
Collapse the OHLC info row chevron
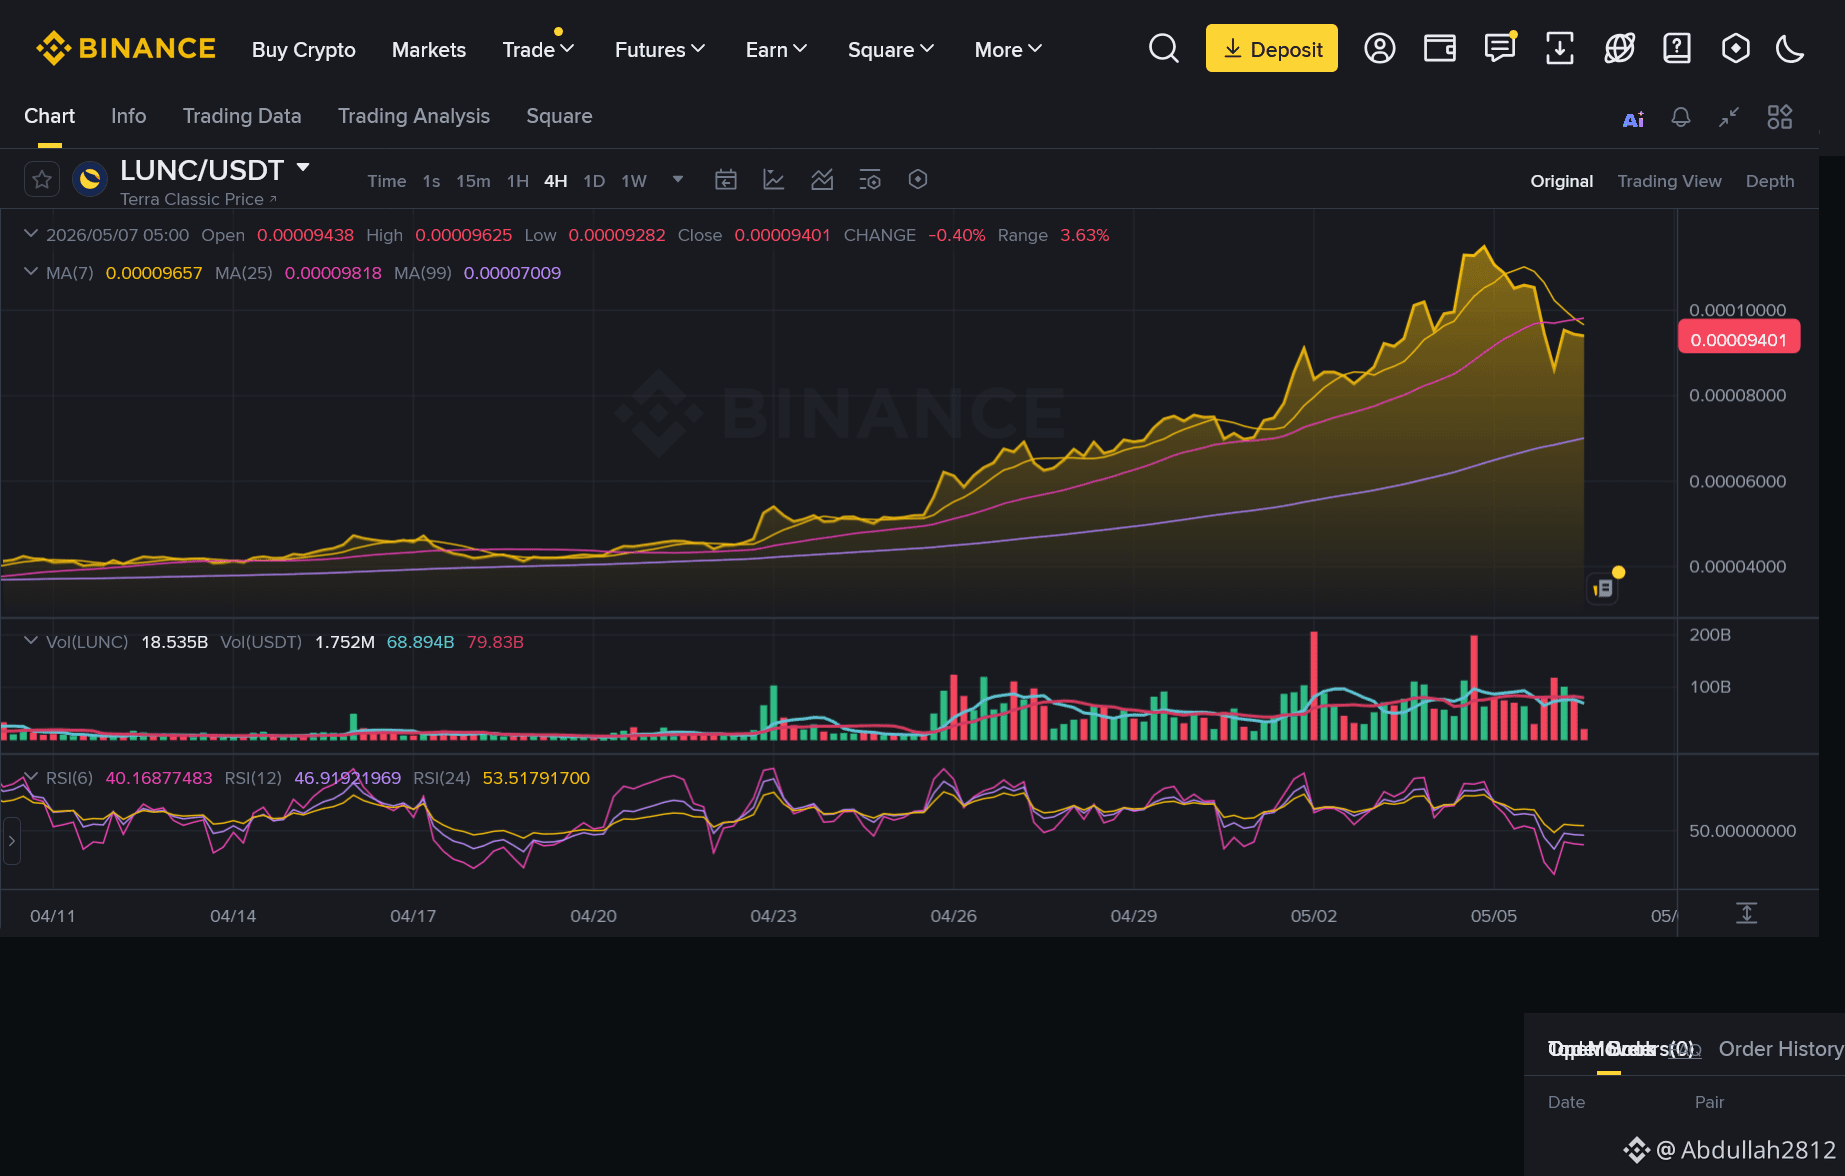tap(31, 234)
